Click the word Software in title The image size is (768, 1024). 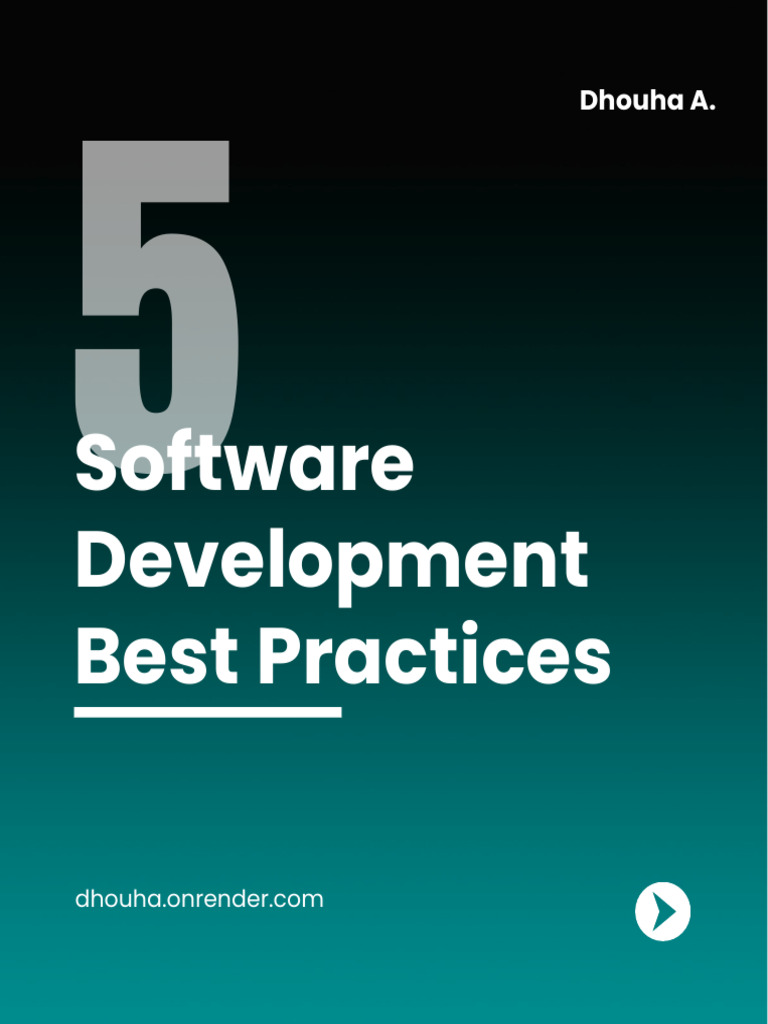244,461
